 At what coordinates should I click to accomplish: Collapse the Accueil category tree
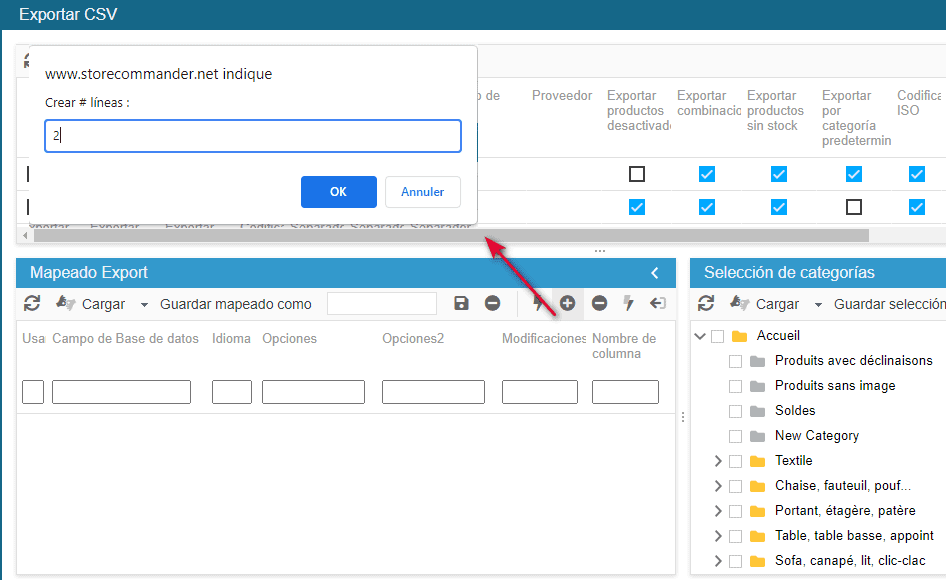coord(699,336)
